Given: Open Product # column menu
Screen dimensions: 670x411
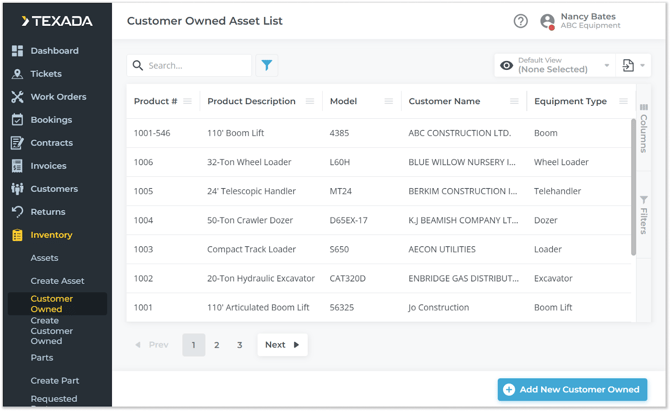Looking at the screenshot, I should pyautogui.click(x=187, y=101).
